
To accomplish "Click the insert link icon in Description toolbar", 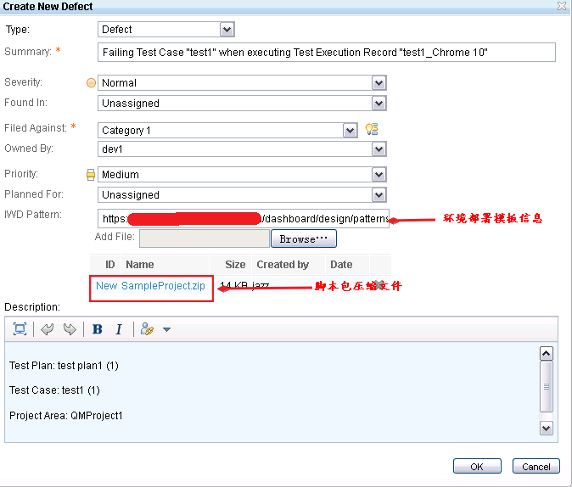I will 147,329.
